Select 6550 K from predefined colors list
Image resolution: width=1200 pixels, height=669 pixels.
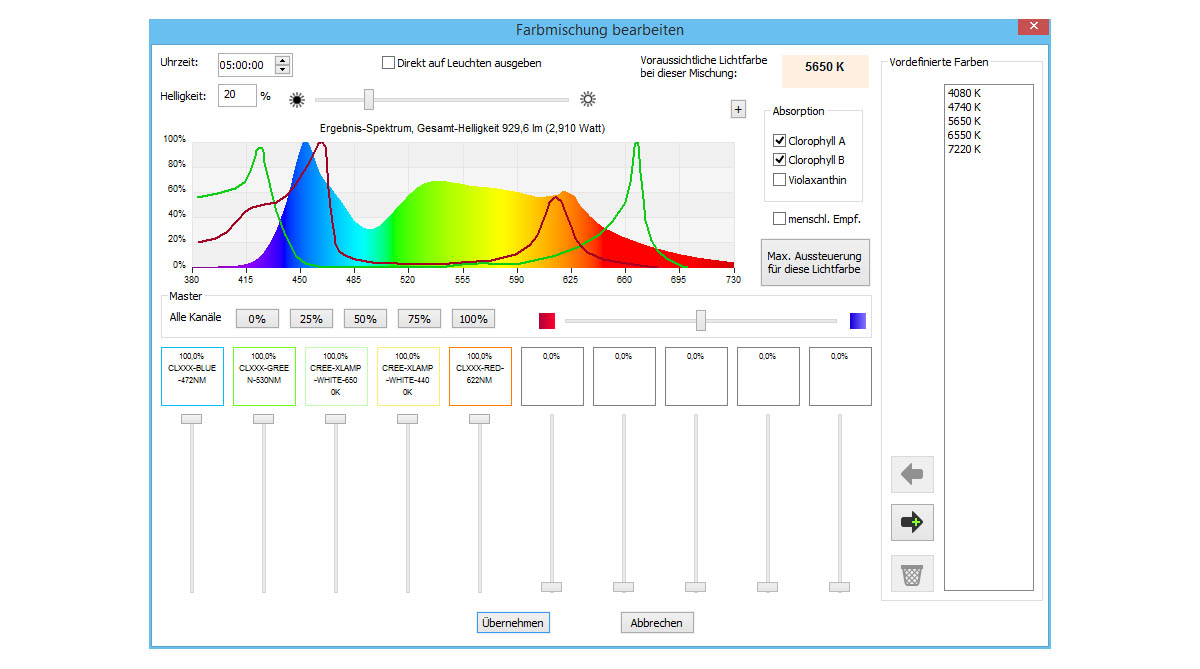click(964, 135)
